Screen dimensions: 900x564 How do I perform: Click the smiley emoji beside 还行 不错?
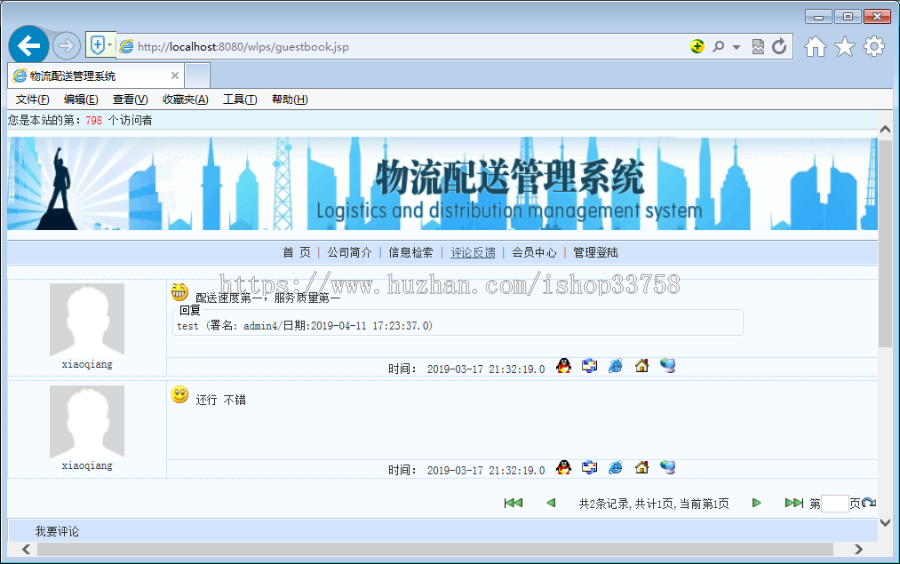[x=180, y=395]
